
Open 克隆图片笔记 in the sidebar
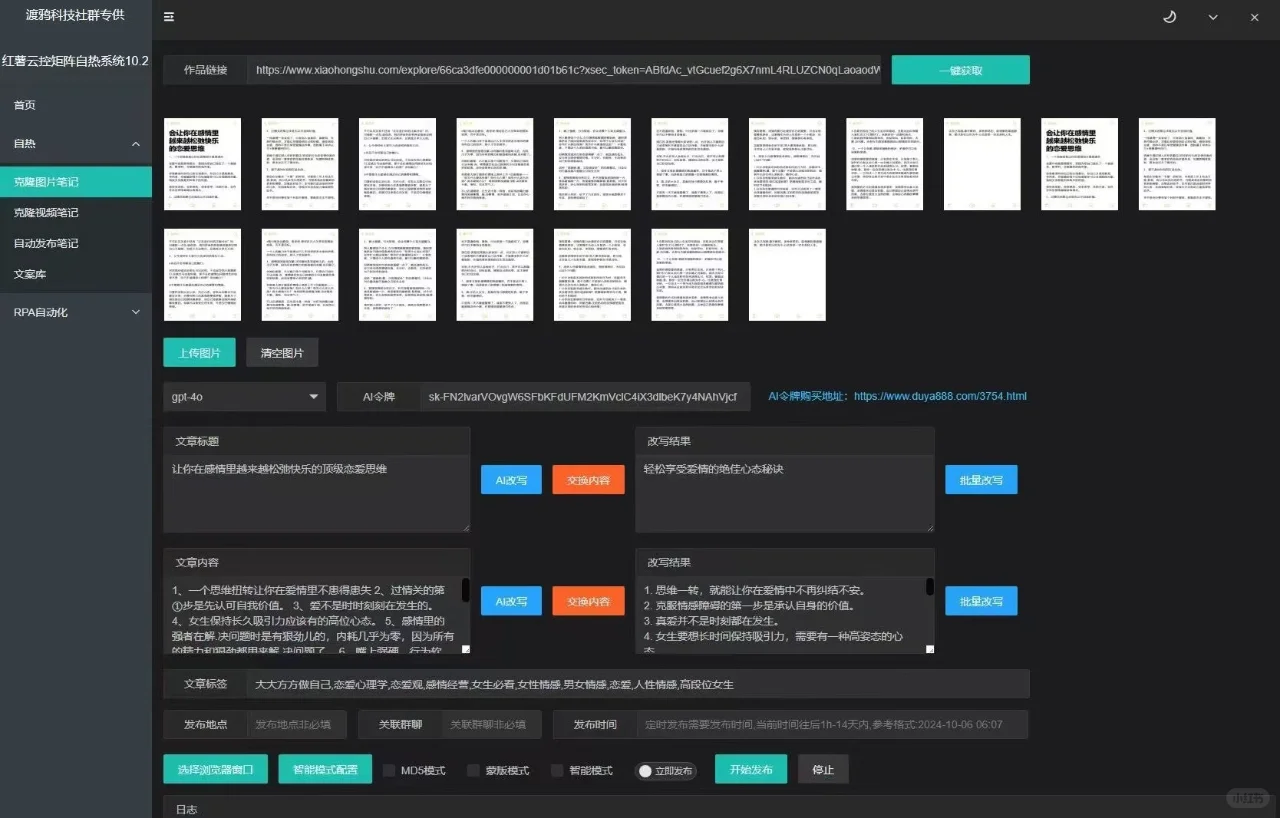pyautogui.click(x=76, y=182)
